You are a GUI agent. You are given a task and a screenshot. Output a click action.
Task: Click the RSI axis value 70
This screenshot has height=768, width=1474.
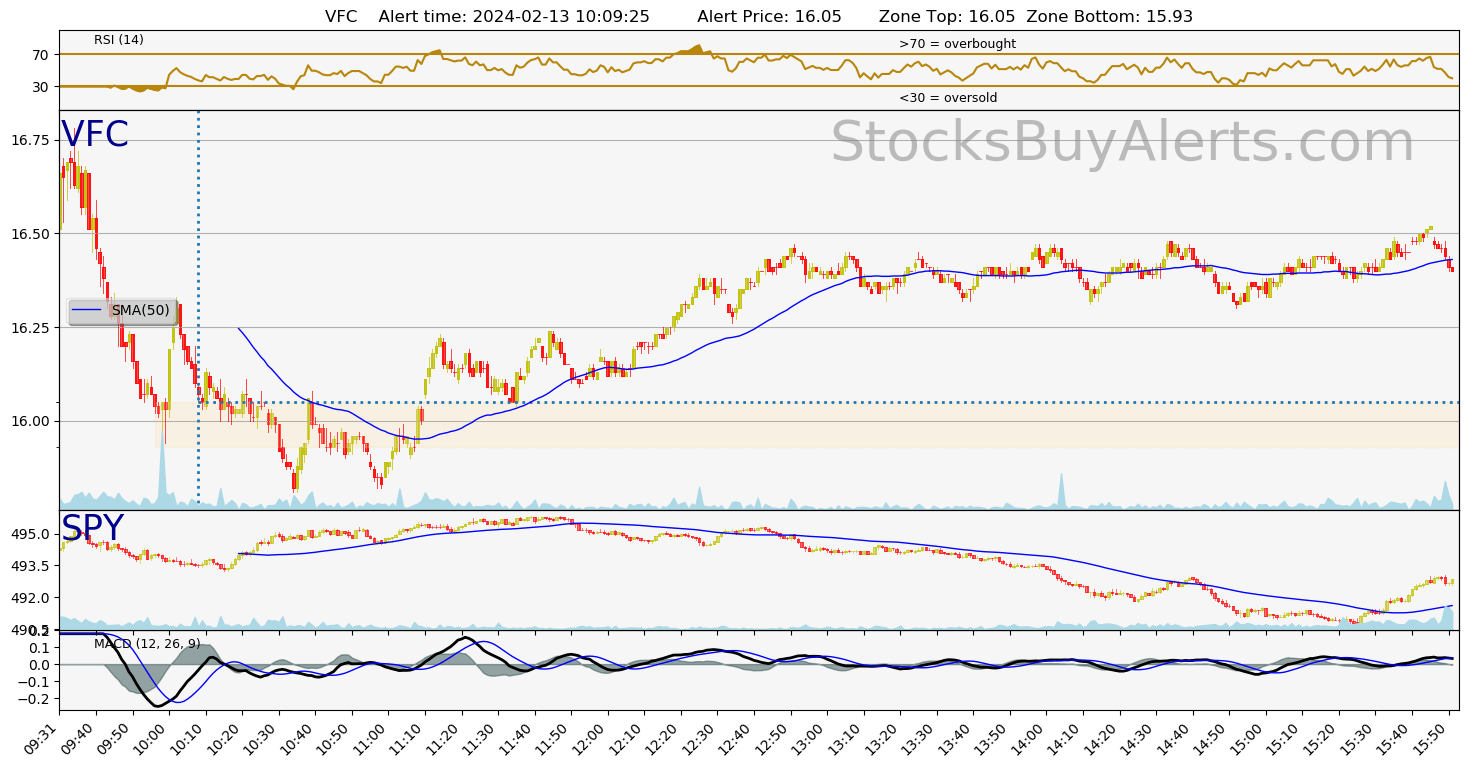click(40, 55)
